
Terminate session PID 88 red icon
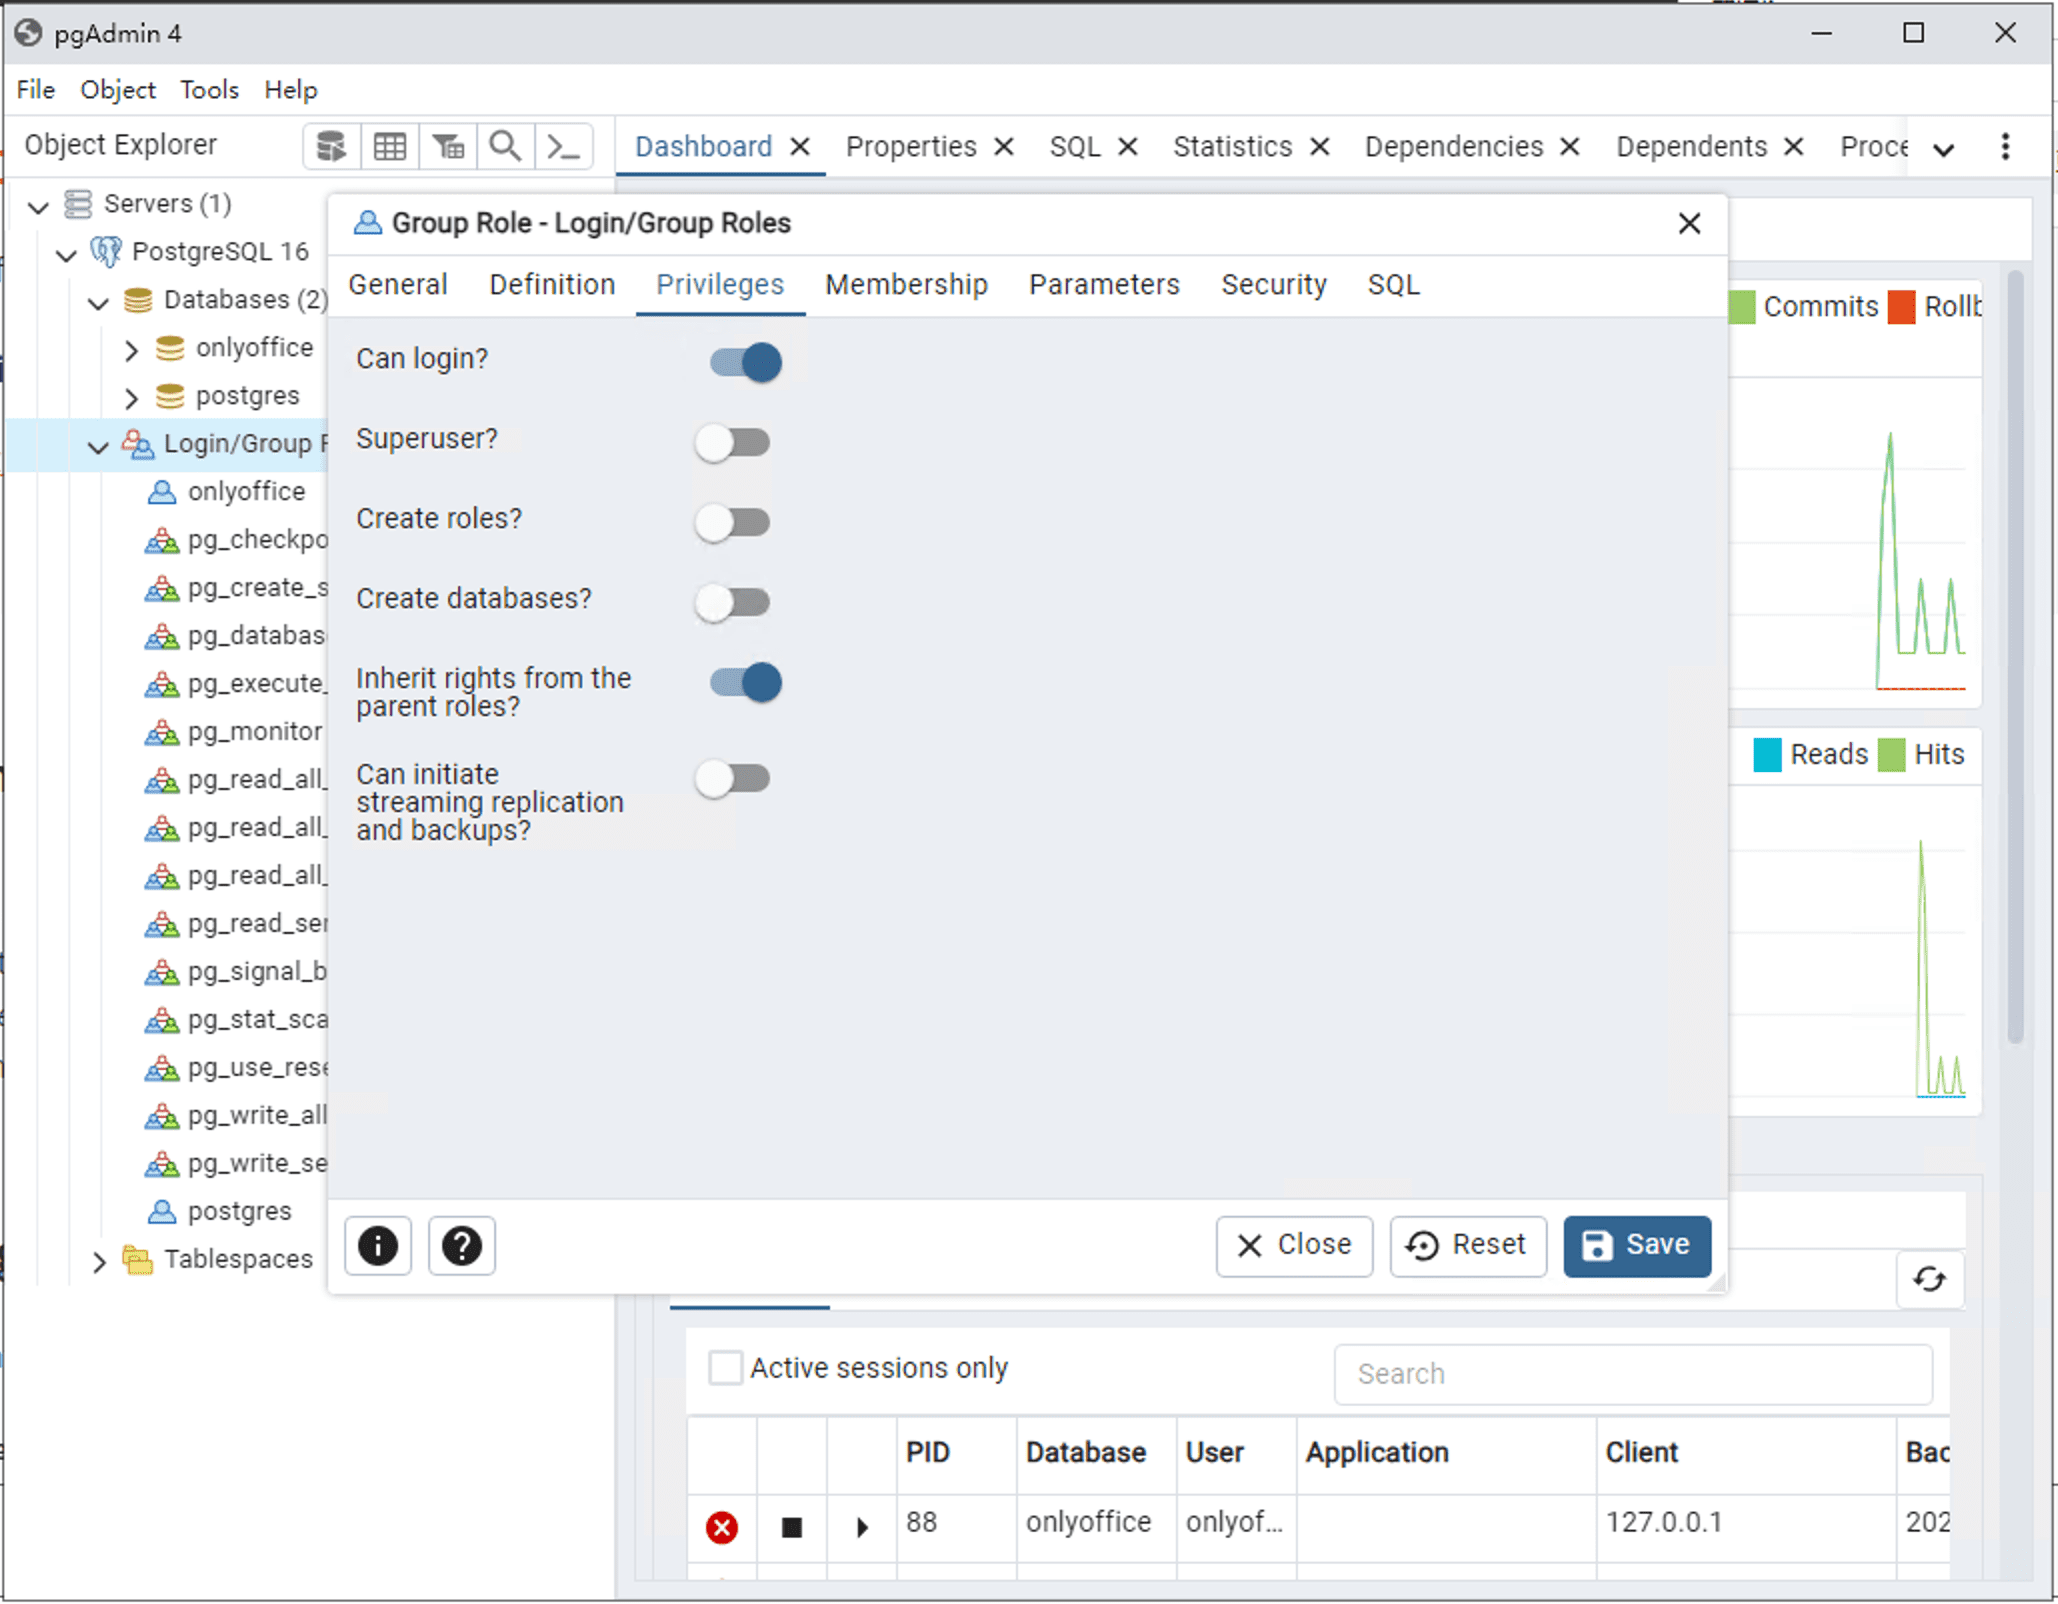coord(721,1527)
